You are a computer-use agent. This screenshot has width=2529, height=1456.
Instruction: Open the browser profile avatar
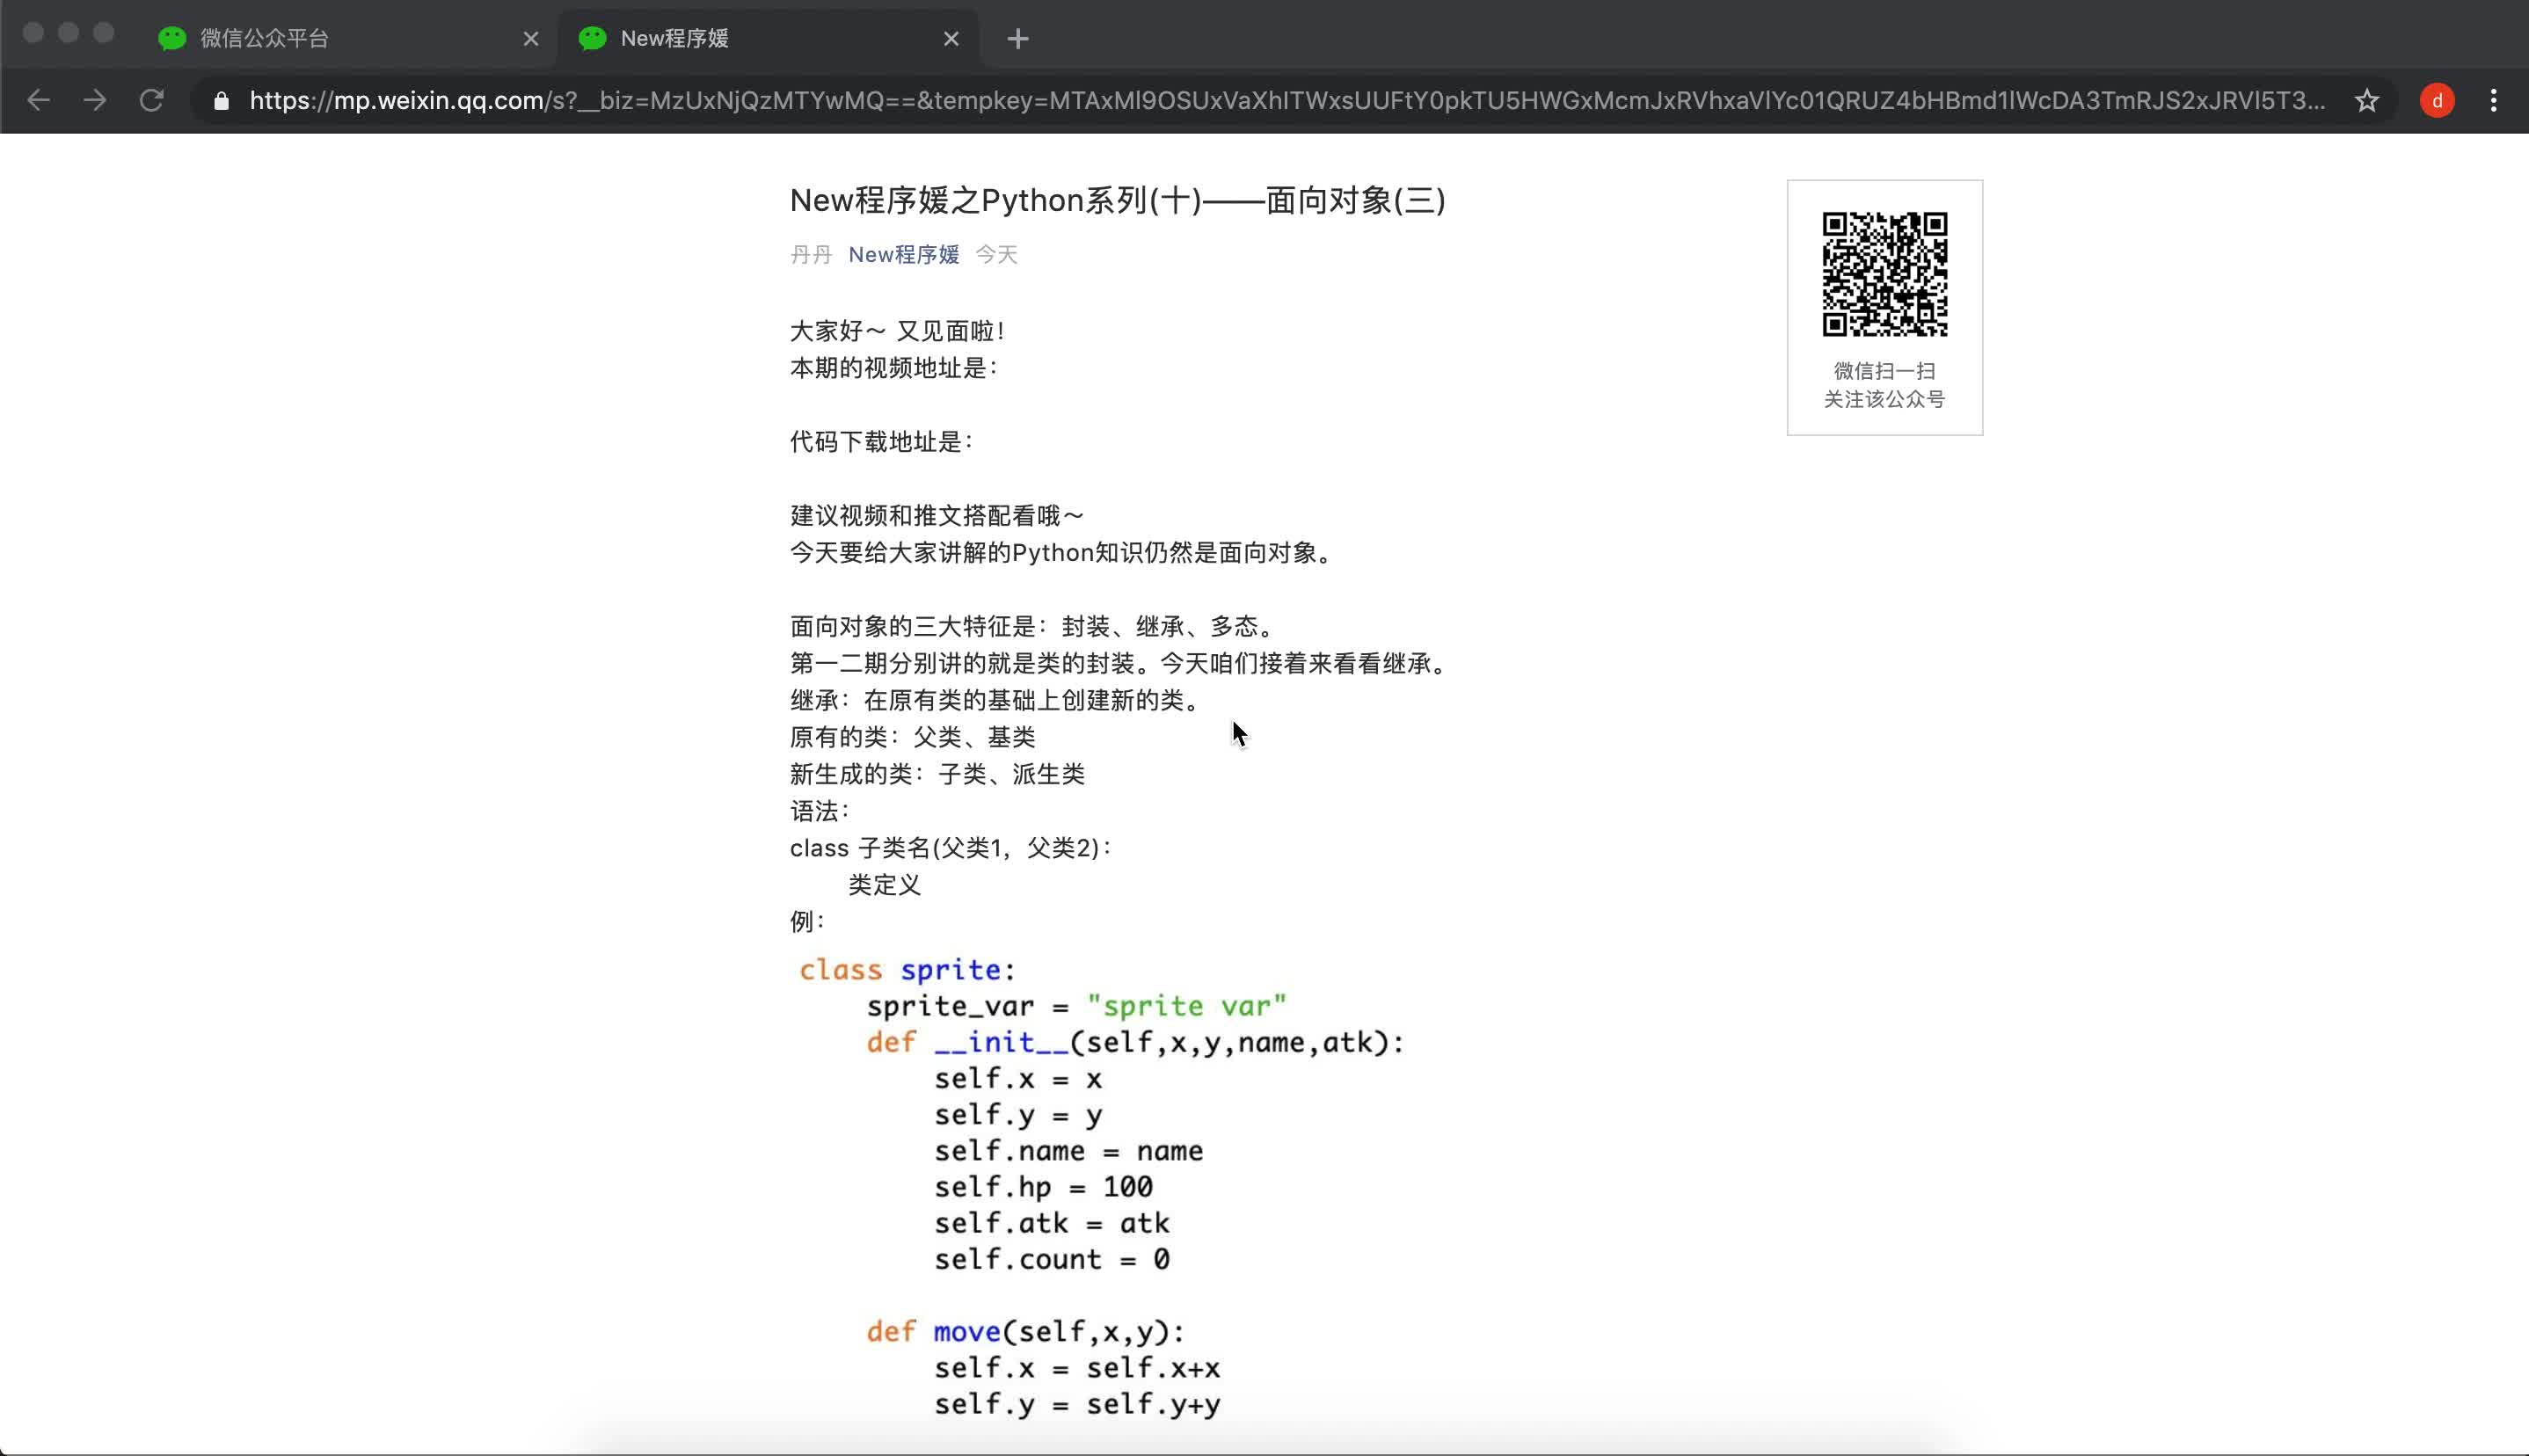[x=2436, y=100]
